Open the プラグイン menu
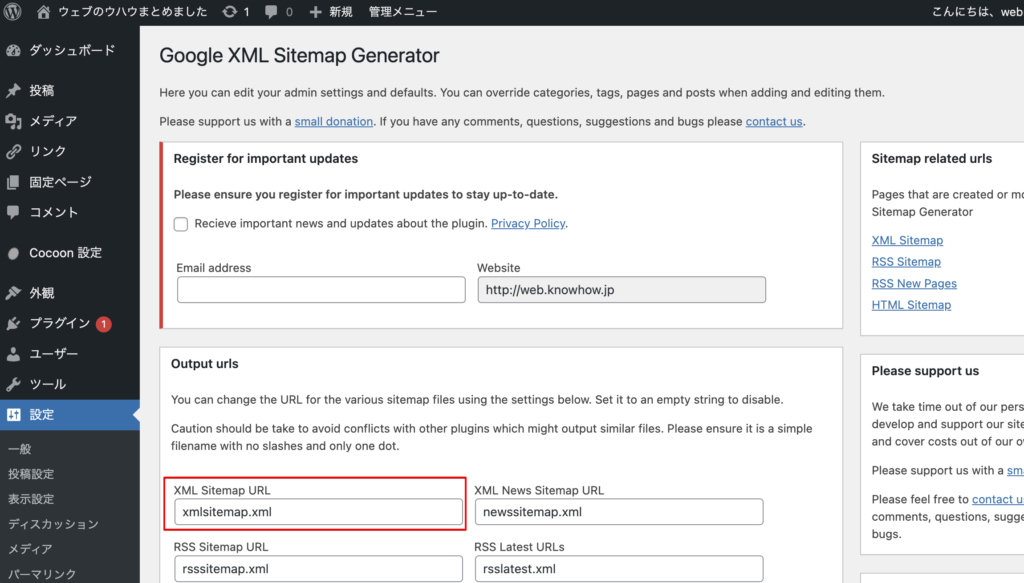 (59, 323)
